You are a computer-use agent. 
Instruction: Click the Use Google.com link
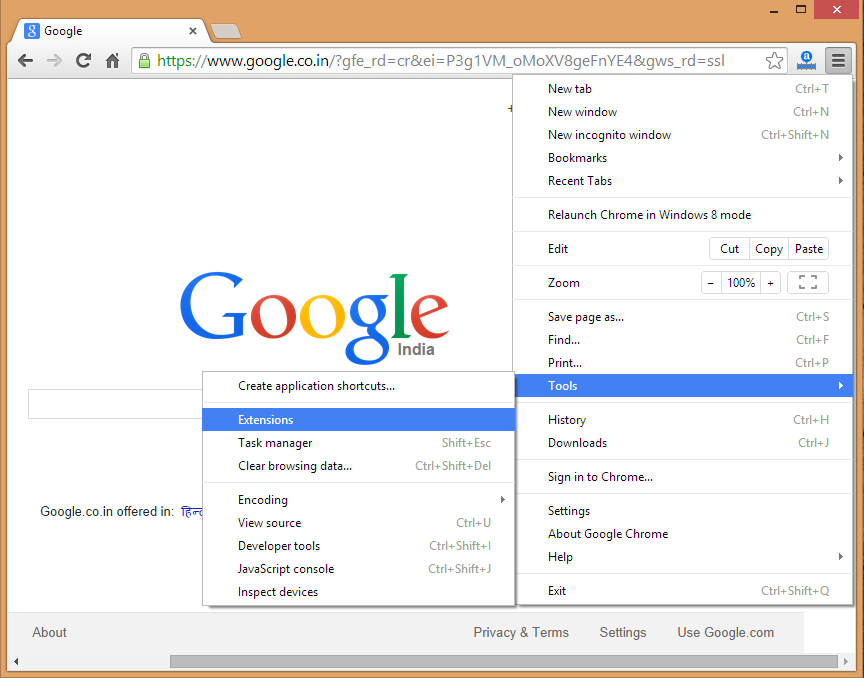725,632
